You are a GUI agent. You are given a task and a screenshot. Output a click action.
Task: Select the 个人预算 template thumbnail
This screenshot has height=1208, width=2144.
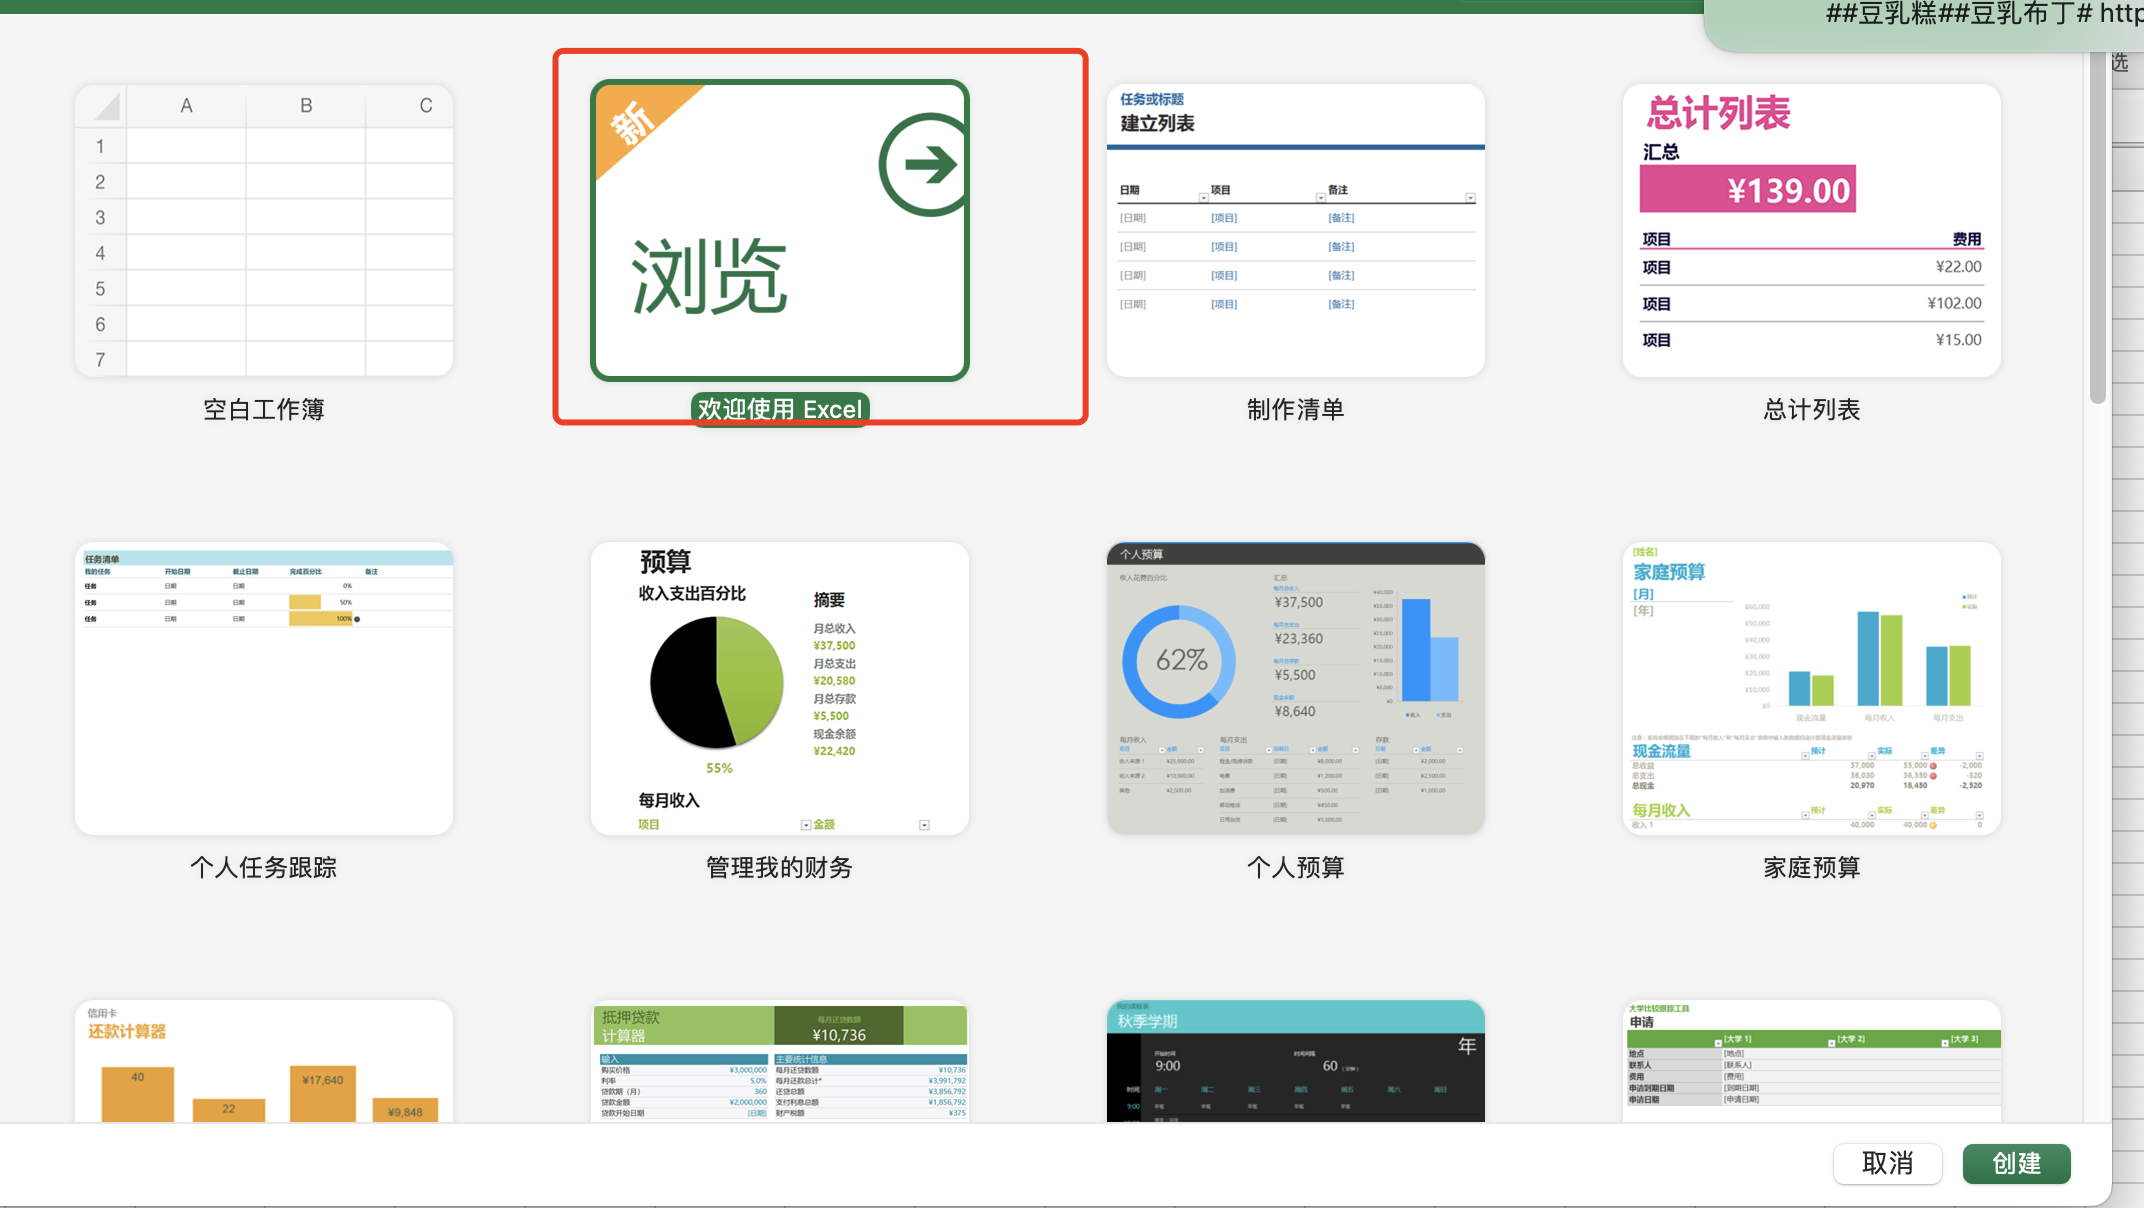pos(1296,688)
